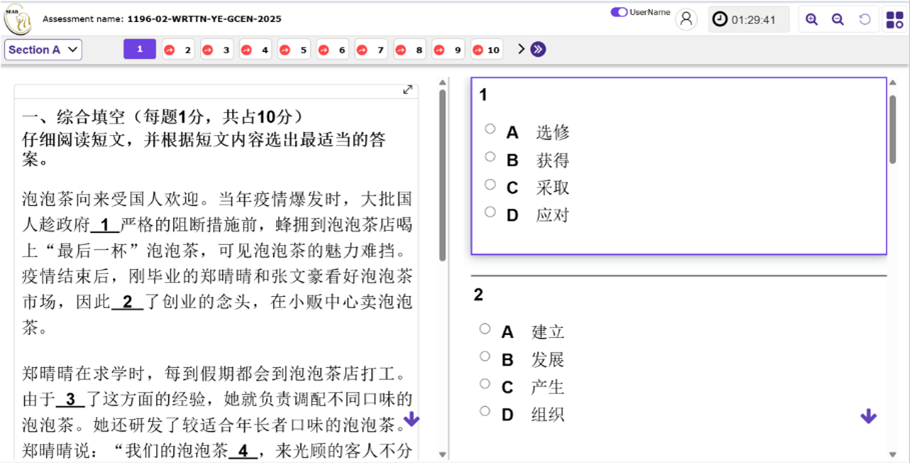Expand the passage panel with the arrows icon
The image size is (910, 463).
click(408, 89)
